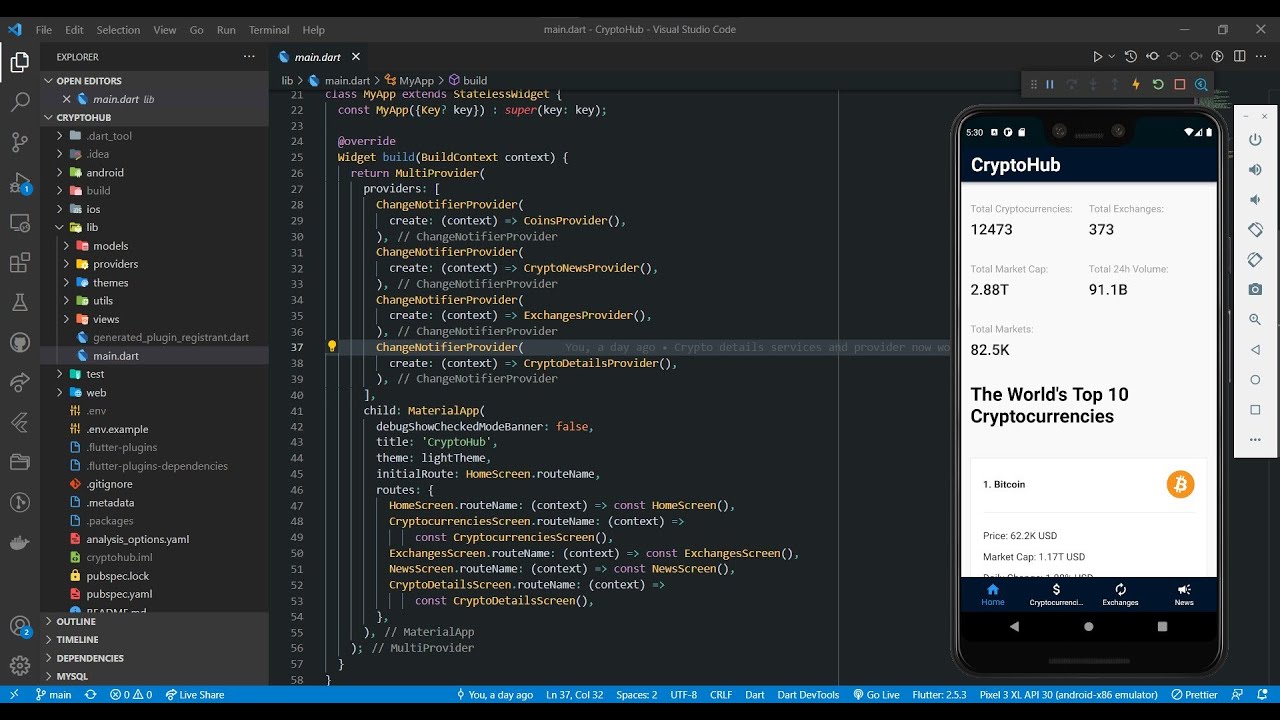Tap Exchanges tab in phone app
The height and width of the screenshot is (720, 1280).
coord(1120,594)
